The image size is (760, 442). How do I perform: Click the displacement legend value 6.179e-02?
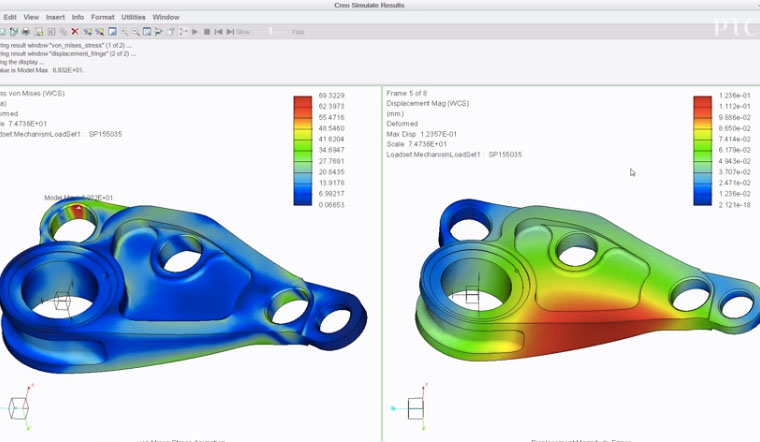point(735,150)
